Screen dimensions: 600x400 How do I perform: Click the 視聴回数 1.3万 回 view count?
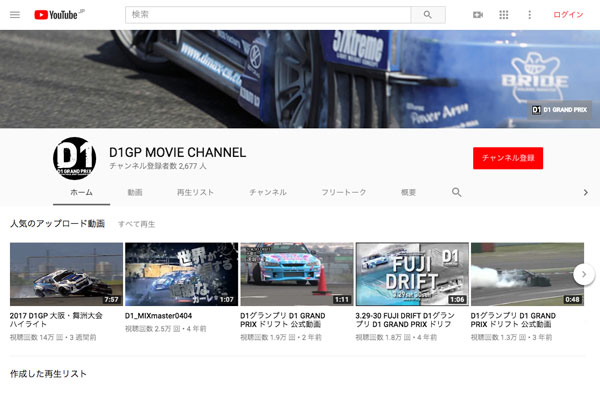coord(498,338)
